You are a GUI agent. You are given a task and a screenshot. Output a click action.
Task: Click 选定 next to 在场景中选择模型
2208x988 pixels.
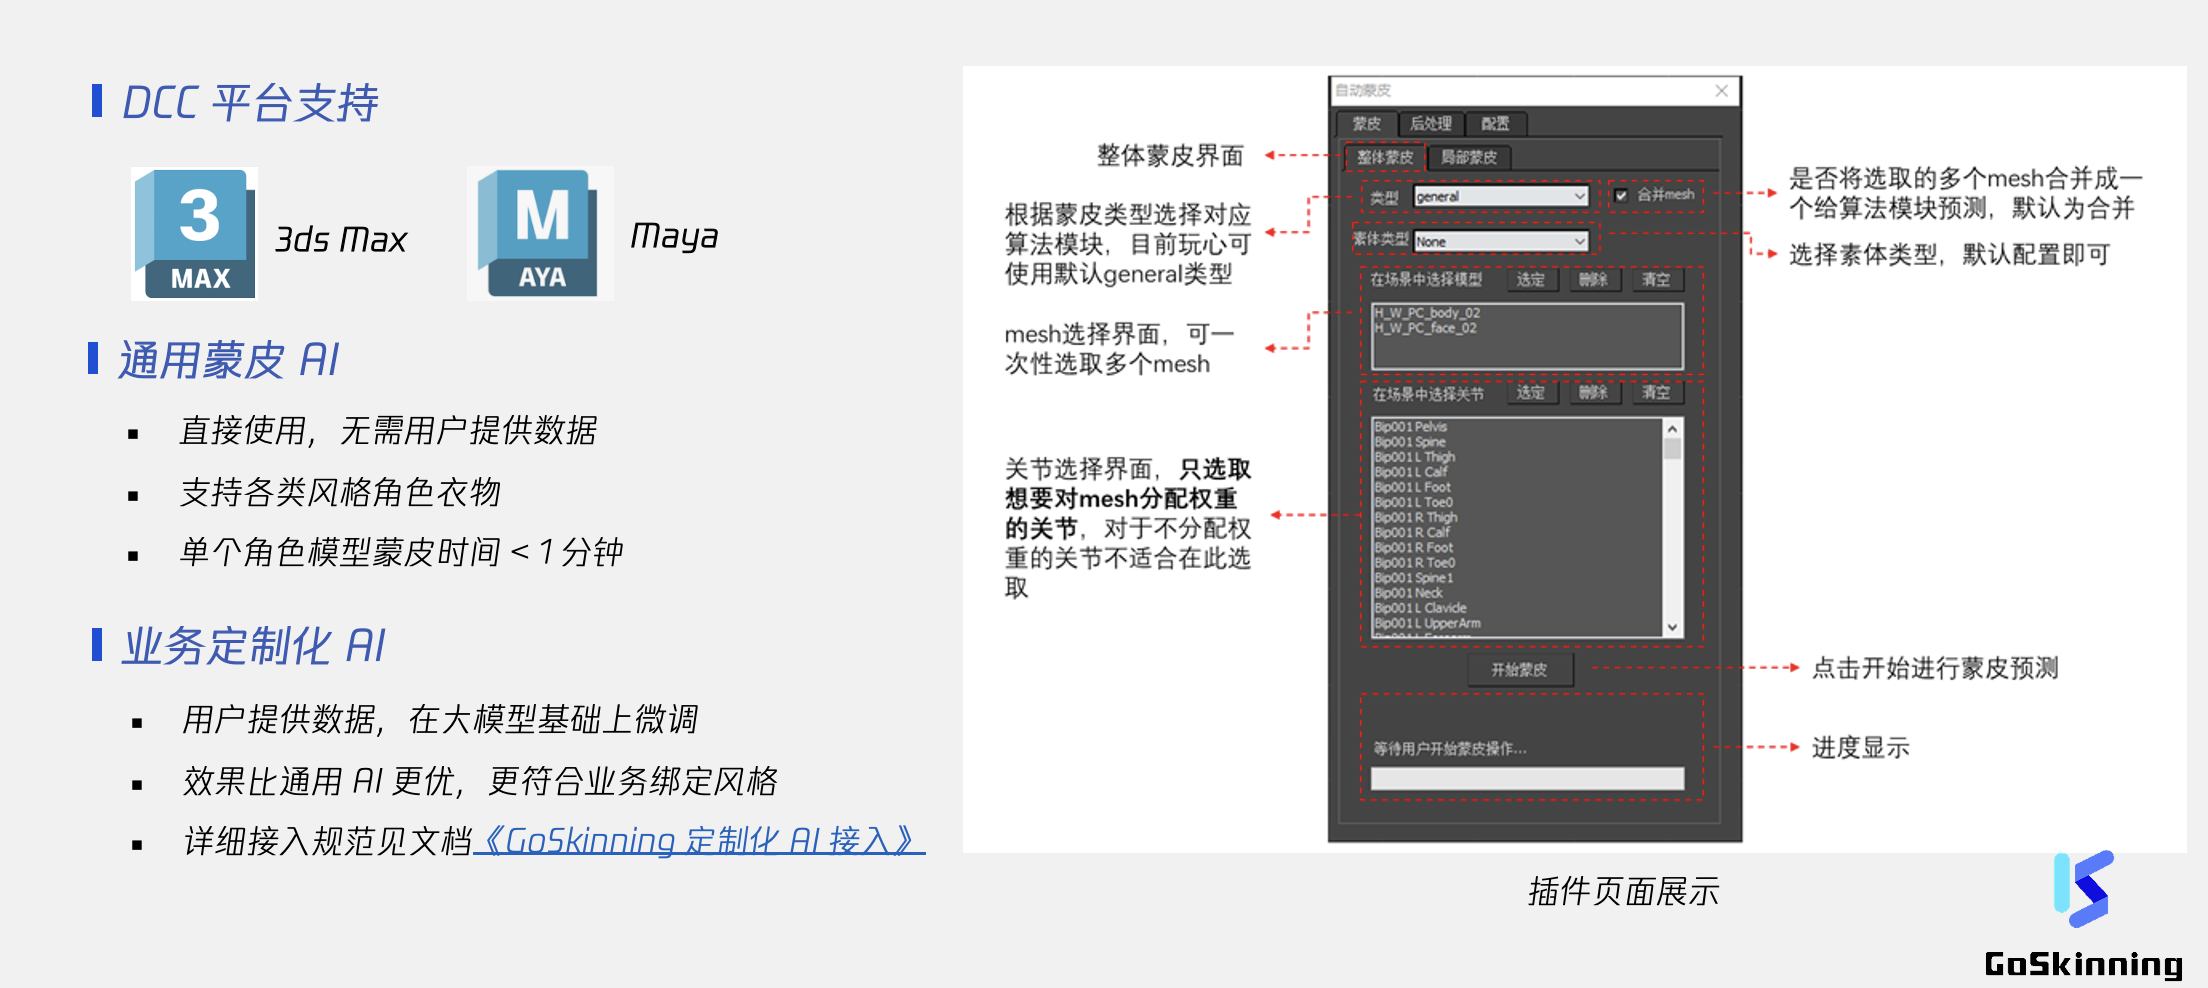1530,280
